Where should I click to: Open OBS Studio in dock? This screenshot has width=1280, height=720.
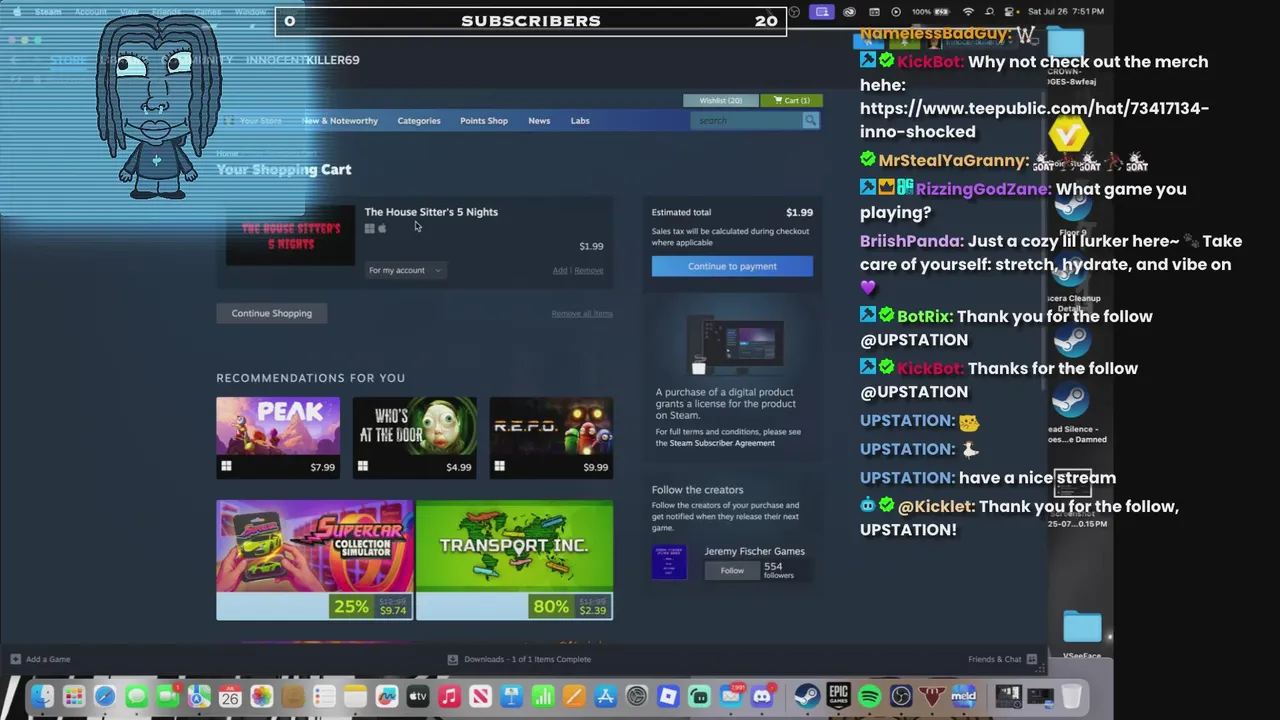(901, 696)
